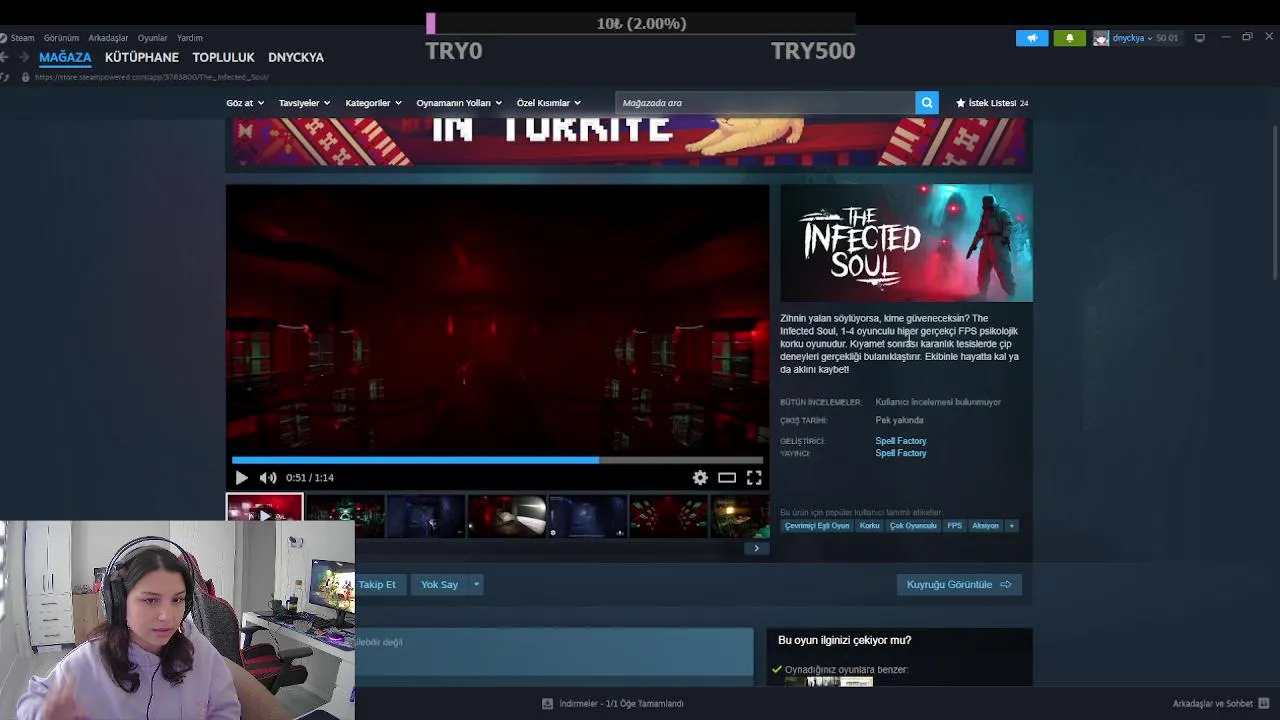Click the promotional banner at top

pyautogui.click(x=629, y=142)
